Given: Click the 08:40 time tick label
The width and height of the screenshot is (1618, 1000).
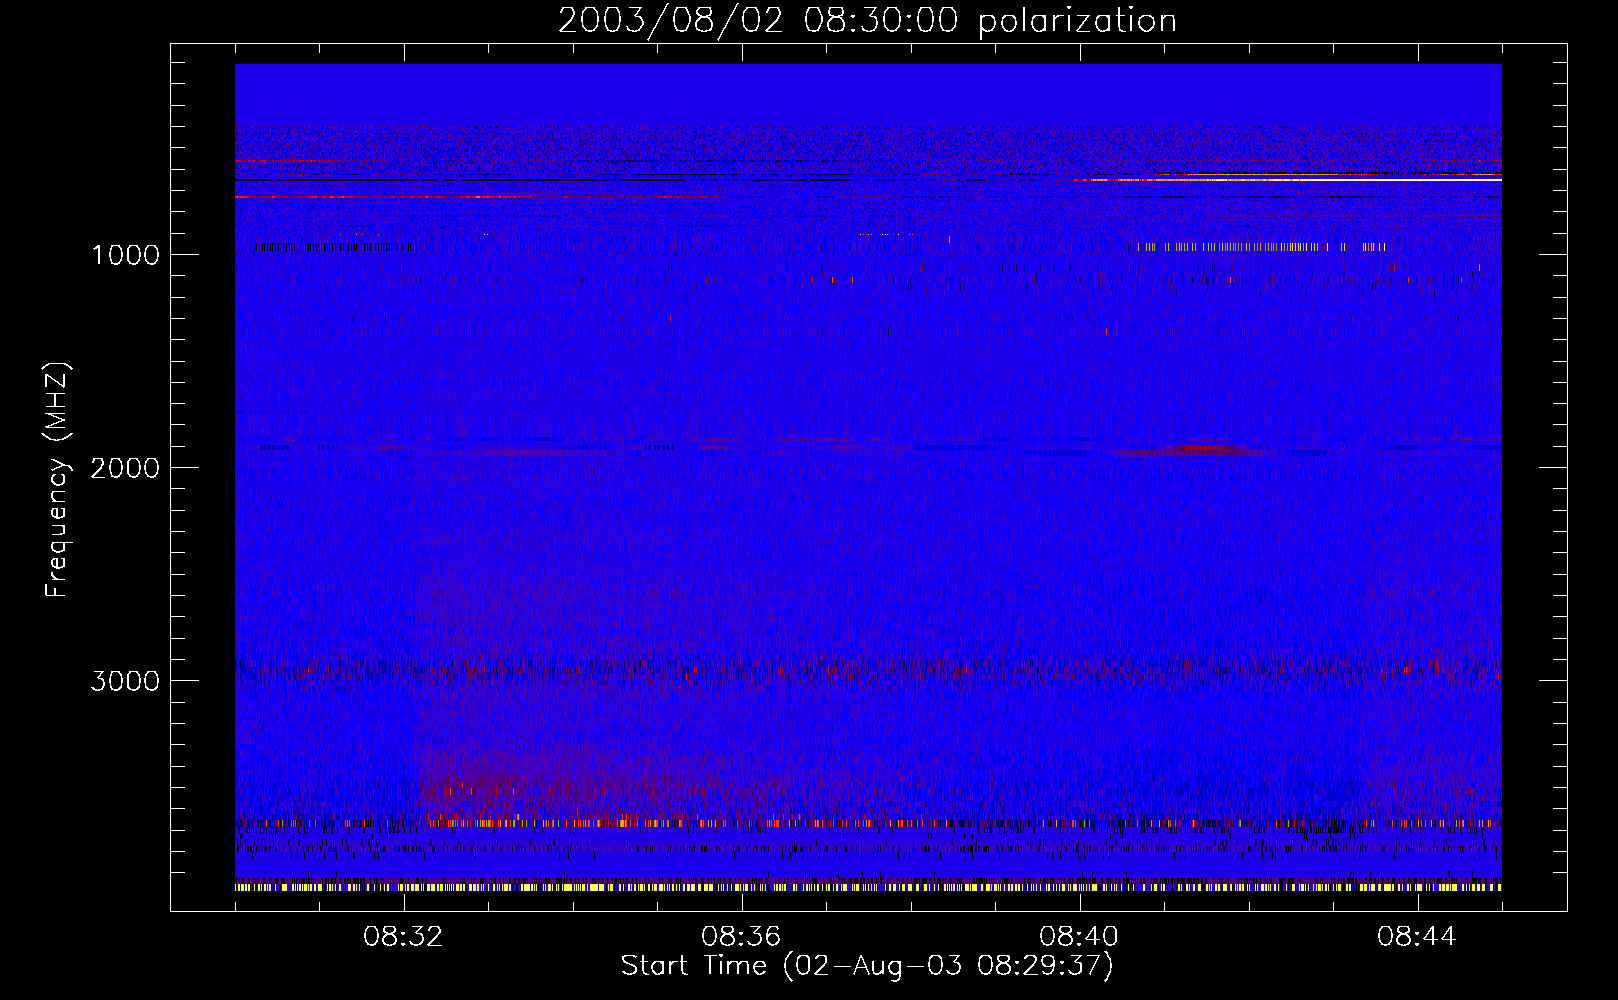Looking at the screenshot, I should [x=1079, y=937].
